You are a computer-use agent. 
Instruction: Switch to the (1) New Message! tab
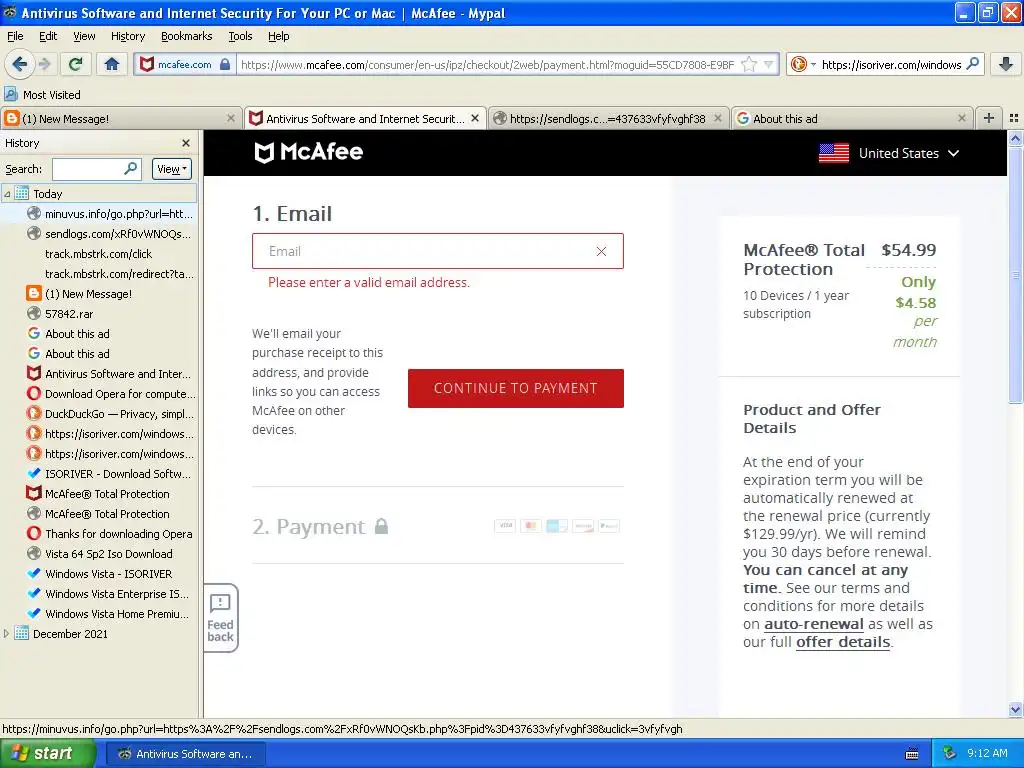pos(121,118)
